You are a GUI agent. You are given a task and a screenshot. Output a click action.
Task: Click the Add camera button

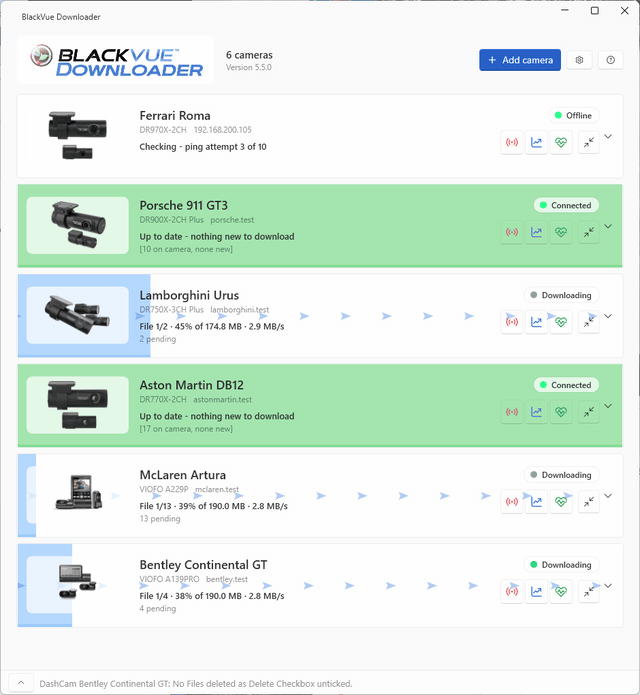520,60
